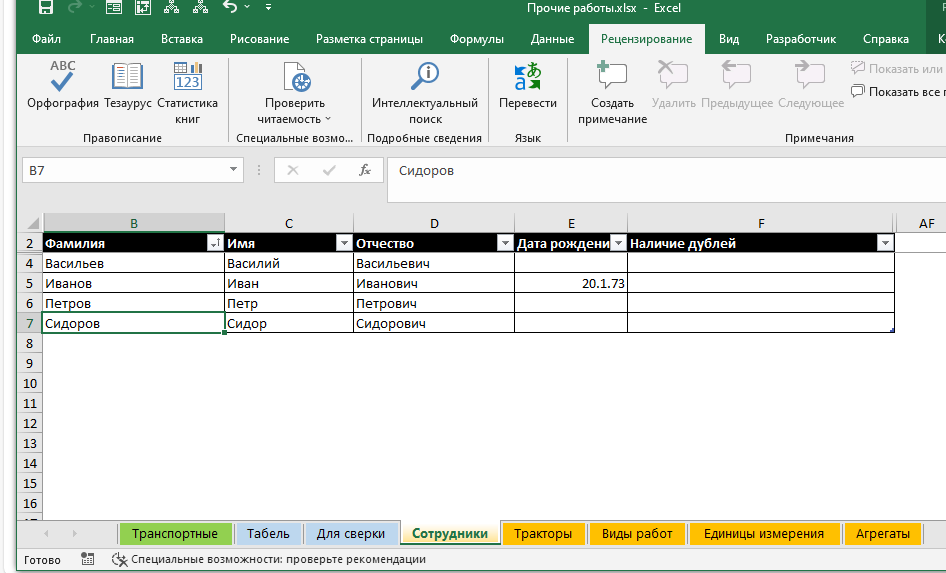
Task: Switch to the Разметка страницы tab
Action: 369,39
